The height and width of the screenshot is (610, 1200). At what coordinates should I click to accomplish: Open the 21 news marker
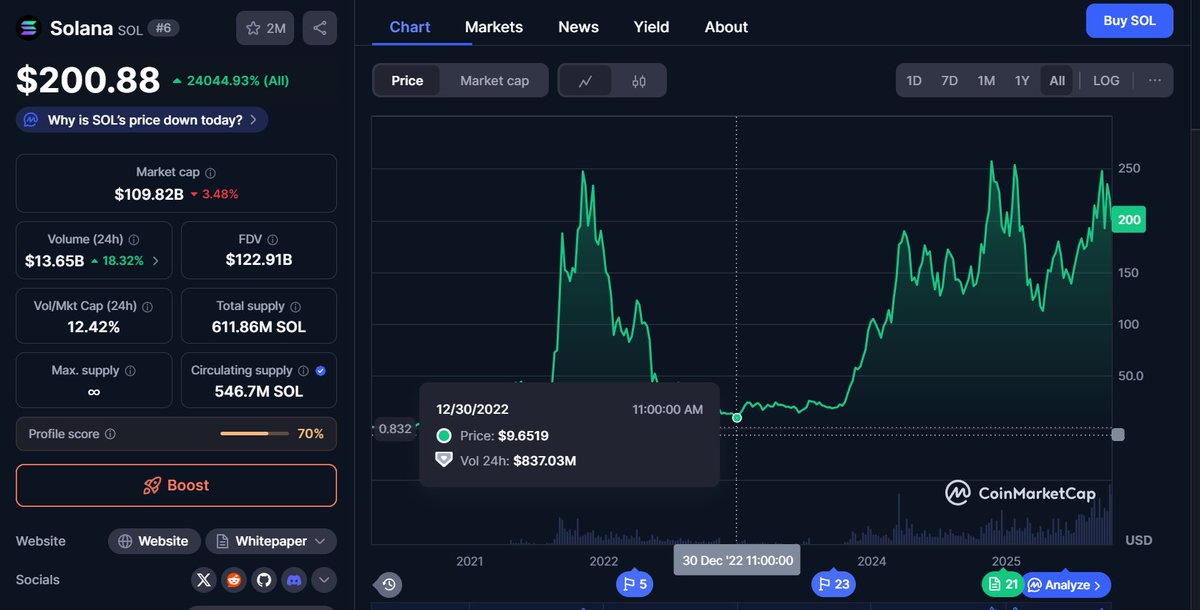[x=1003, y=584]
